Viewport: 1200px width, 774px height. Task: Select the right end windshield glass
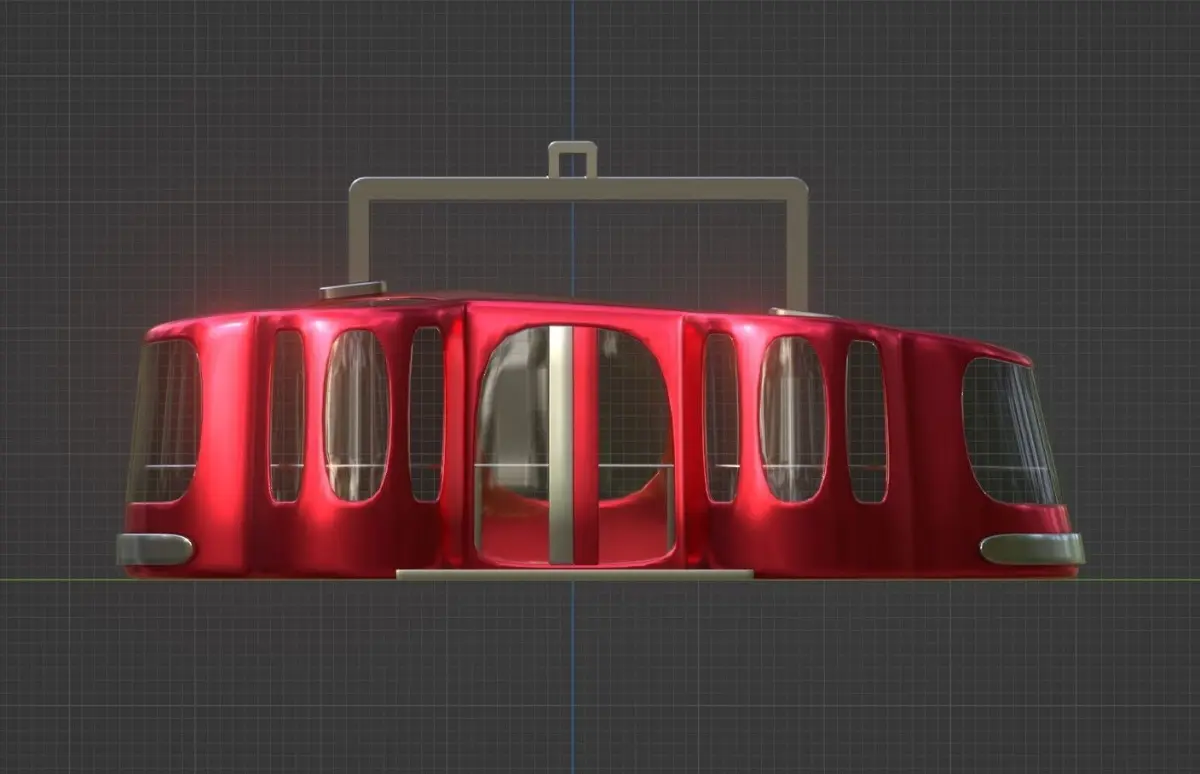pos(1009,431)
